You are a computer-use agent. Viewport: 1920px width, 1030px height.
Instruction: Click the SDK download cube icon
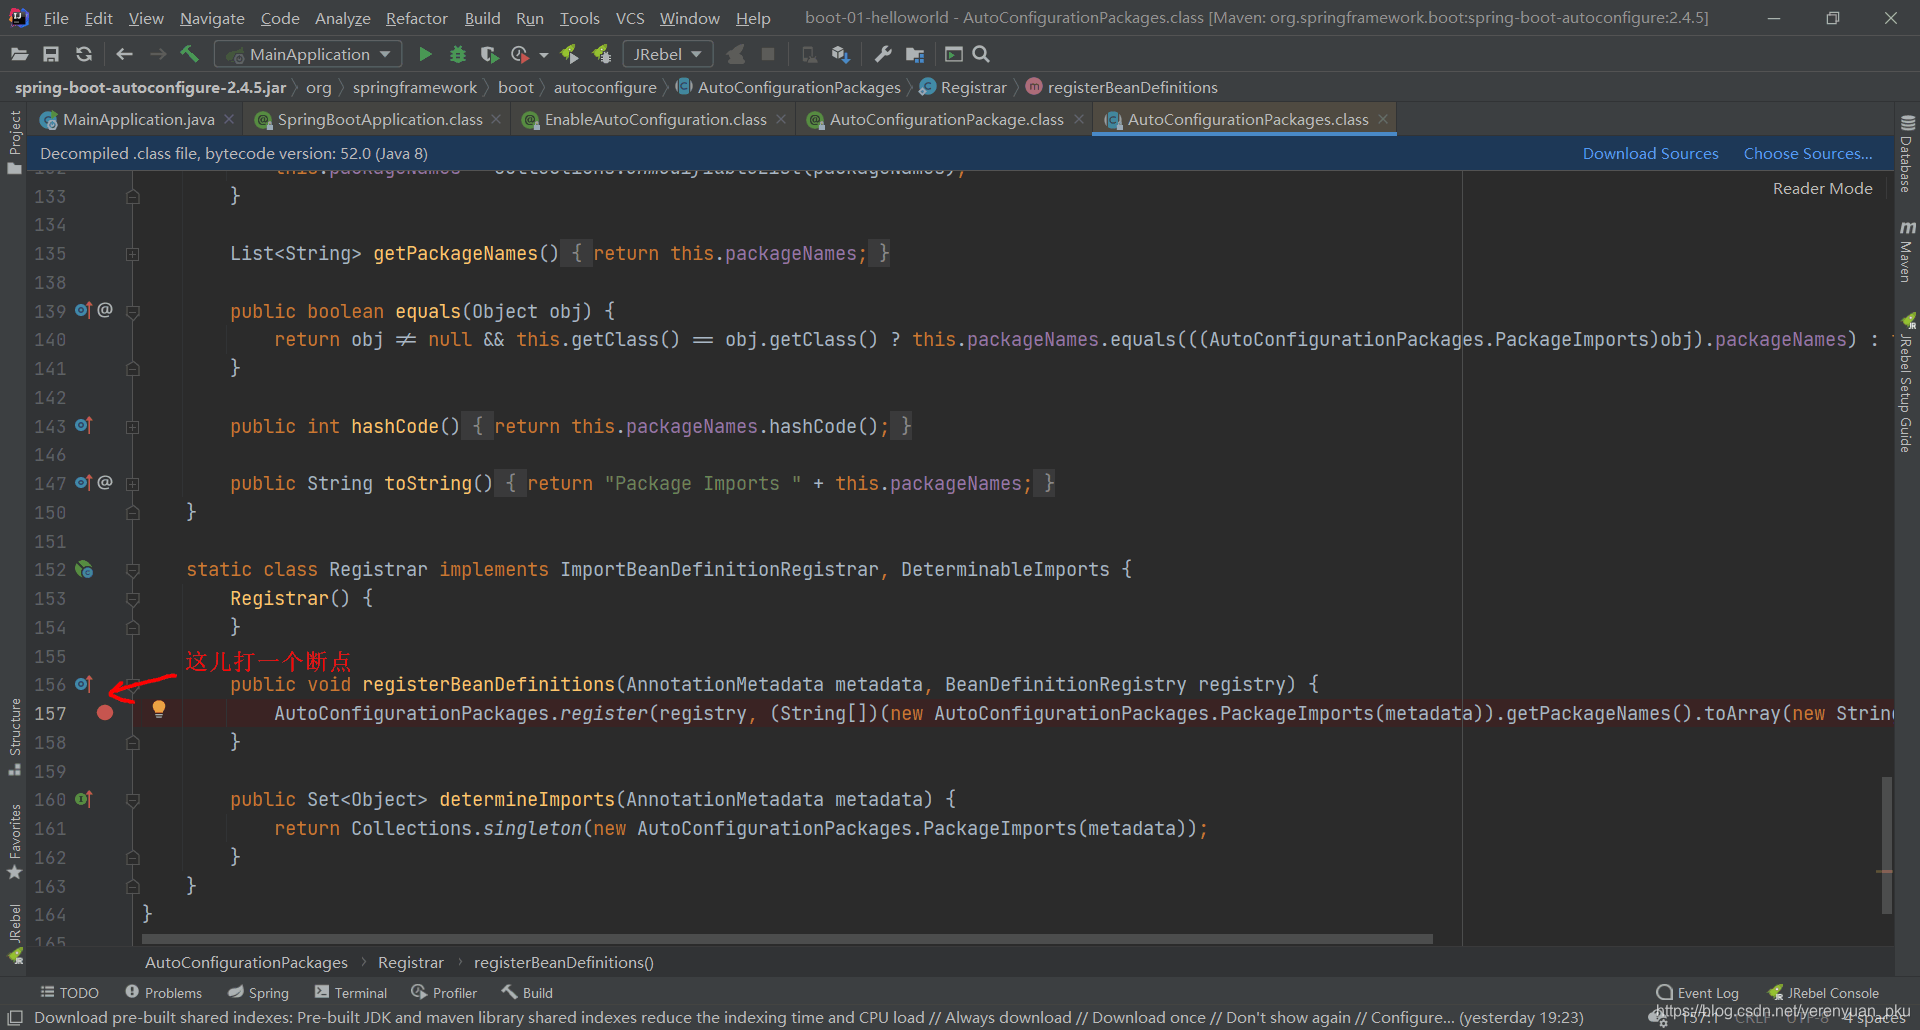pos(841,54)
